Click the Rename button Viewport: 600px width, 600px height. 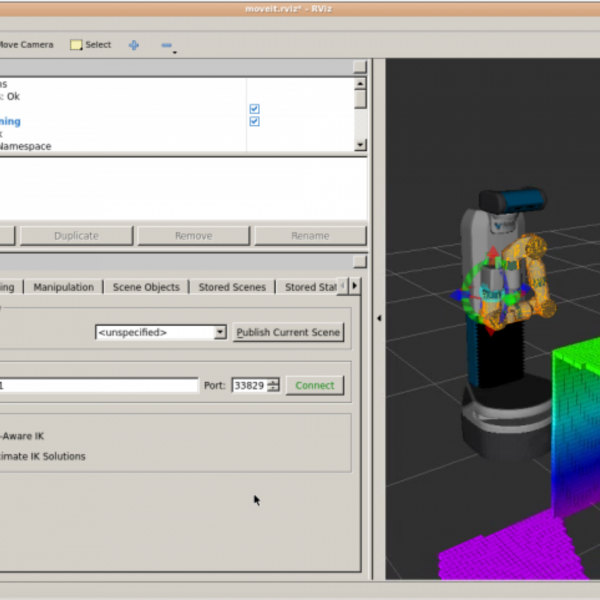310,236
